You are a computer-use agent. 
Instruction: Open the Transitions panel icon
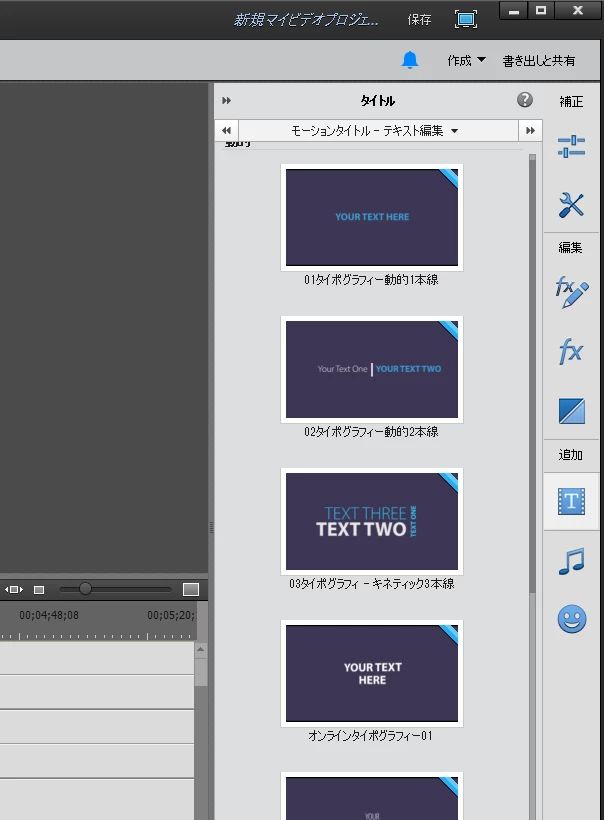coord(572,411)
